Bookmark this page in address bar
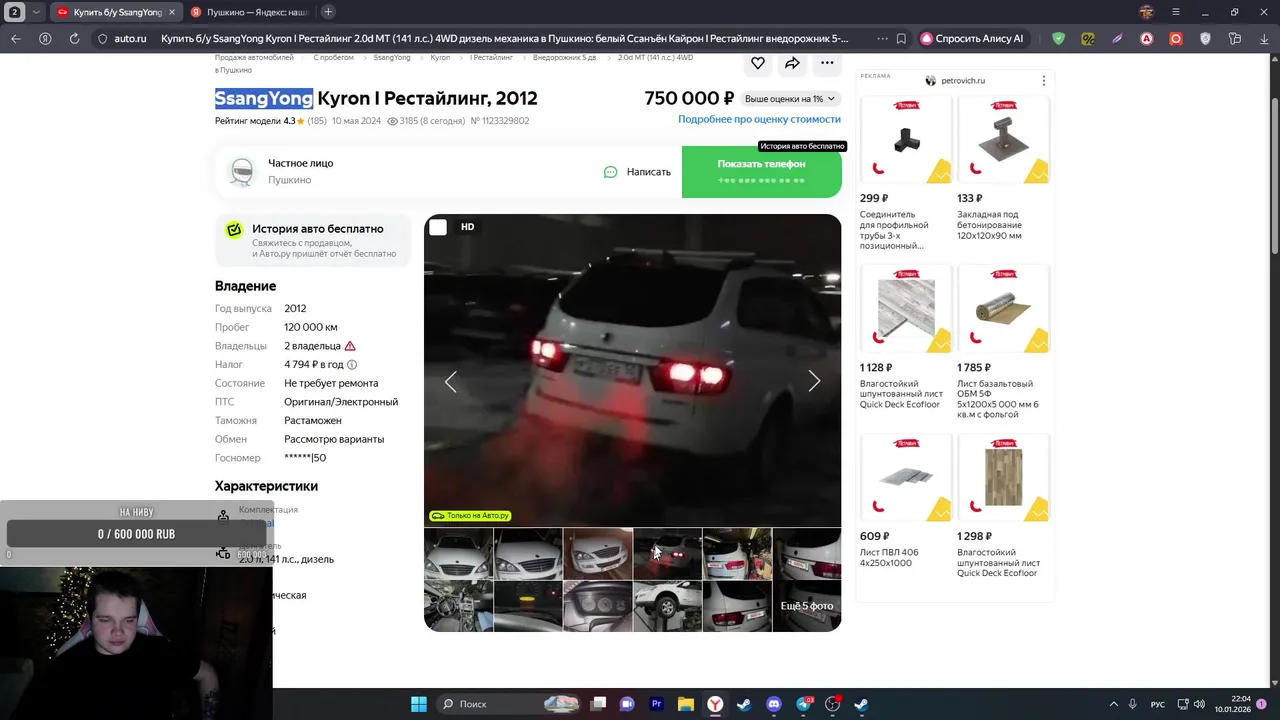 point(901,39)
